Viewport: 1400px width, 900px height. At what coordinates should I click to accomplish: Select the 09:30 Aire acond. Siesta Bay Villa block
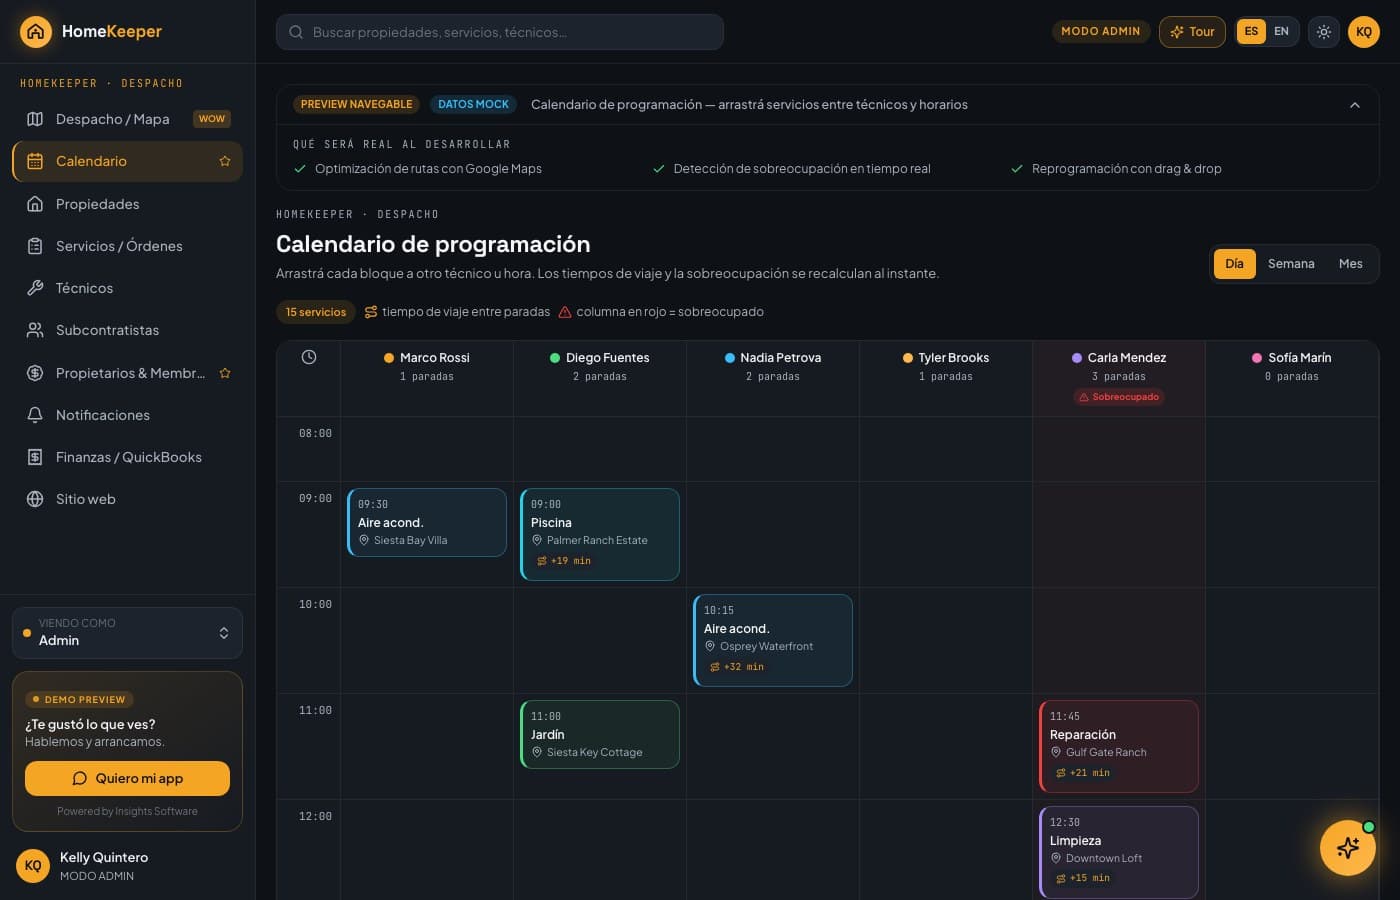427,522
